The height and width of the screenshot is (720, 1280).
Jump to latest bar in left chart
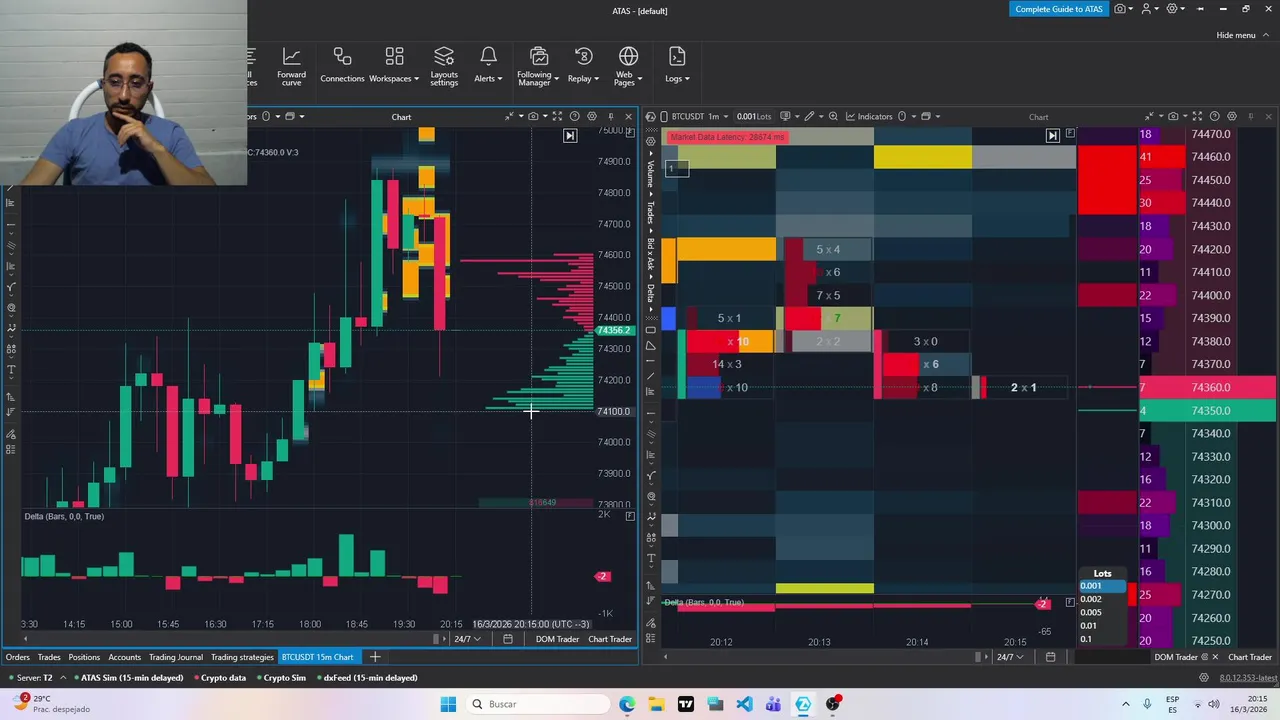570,136
